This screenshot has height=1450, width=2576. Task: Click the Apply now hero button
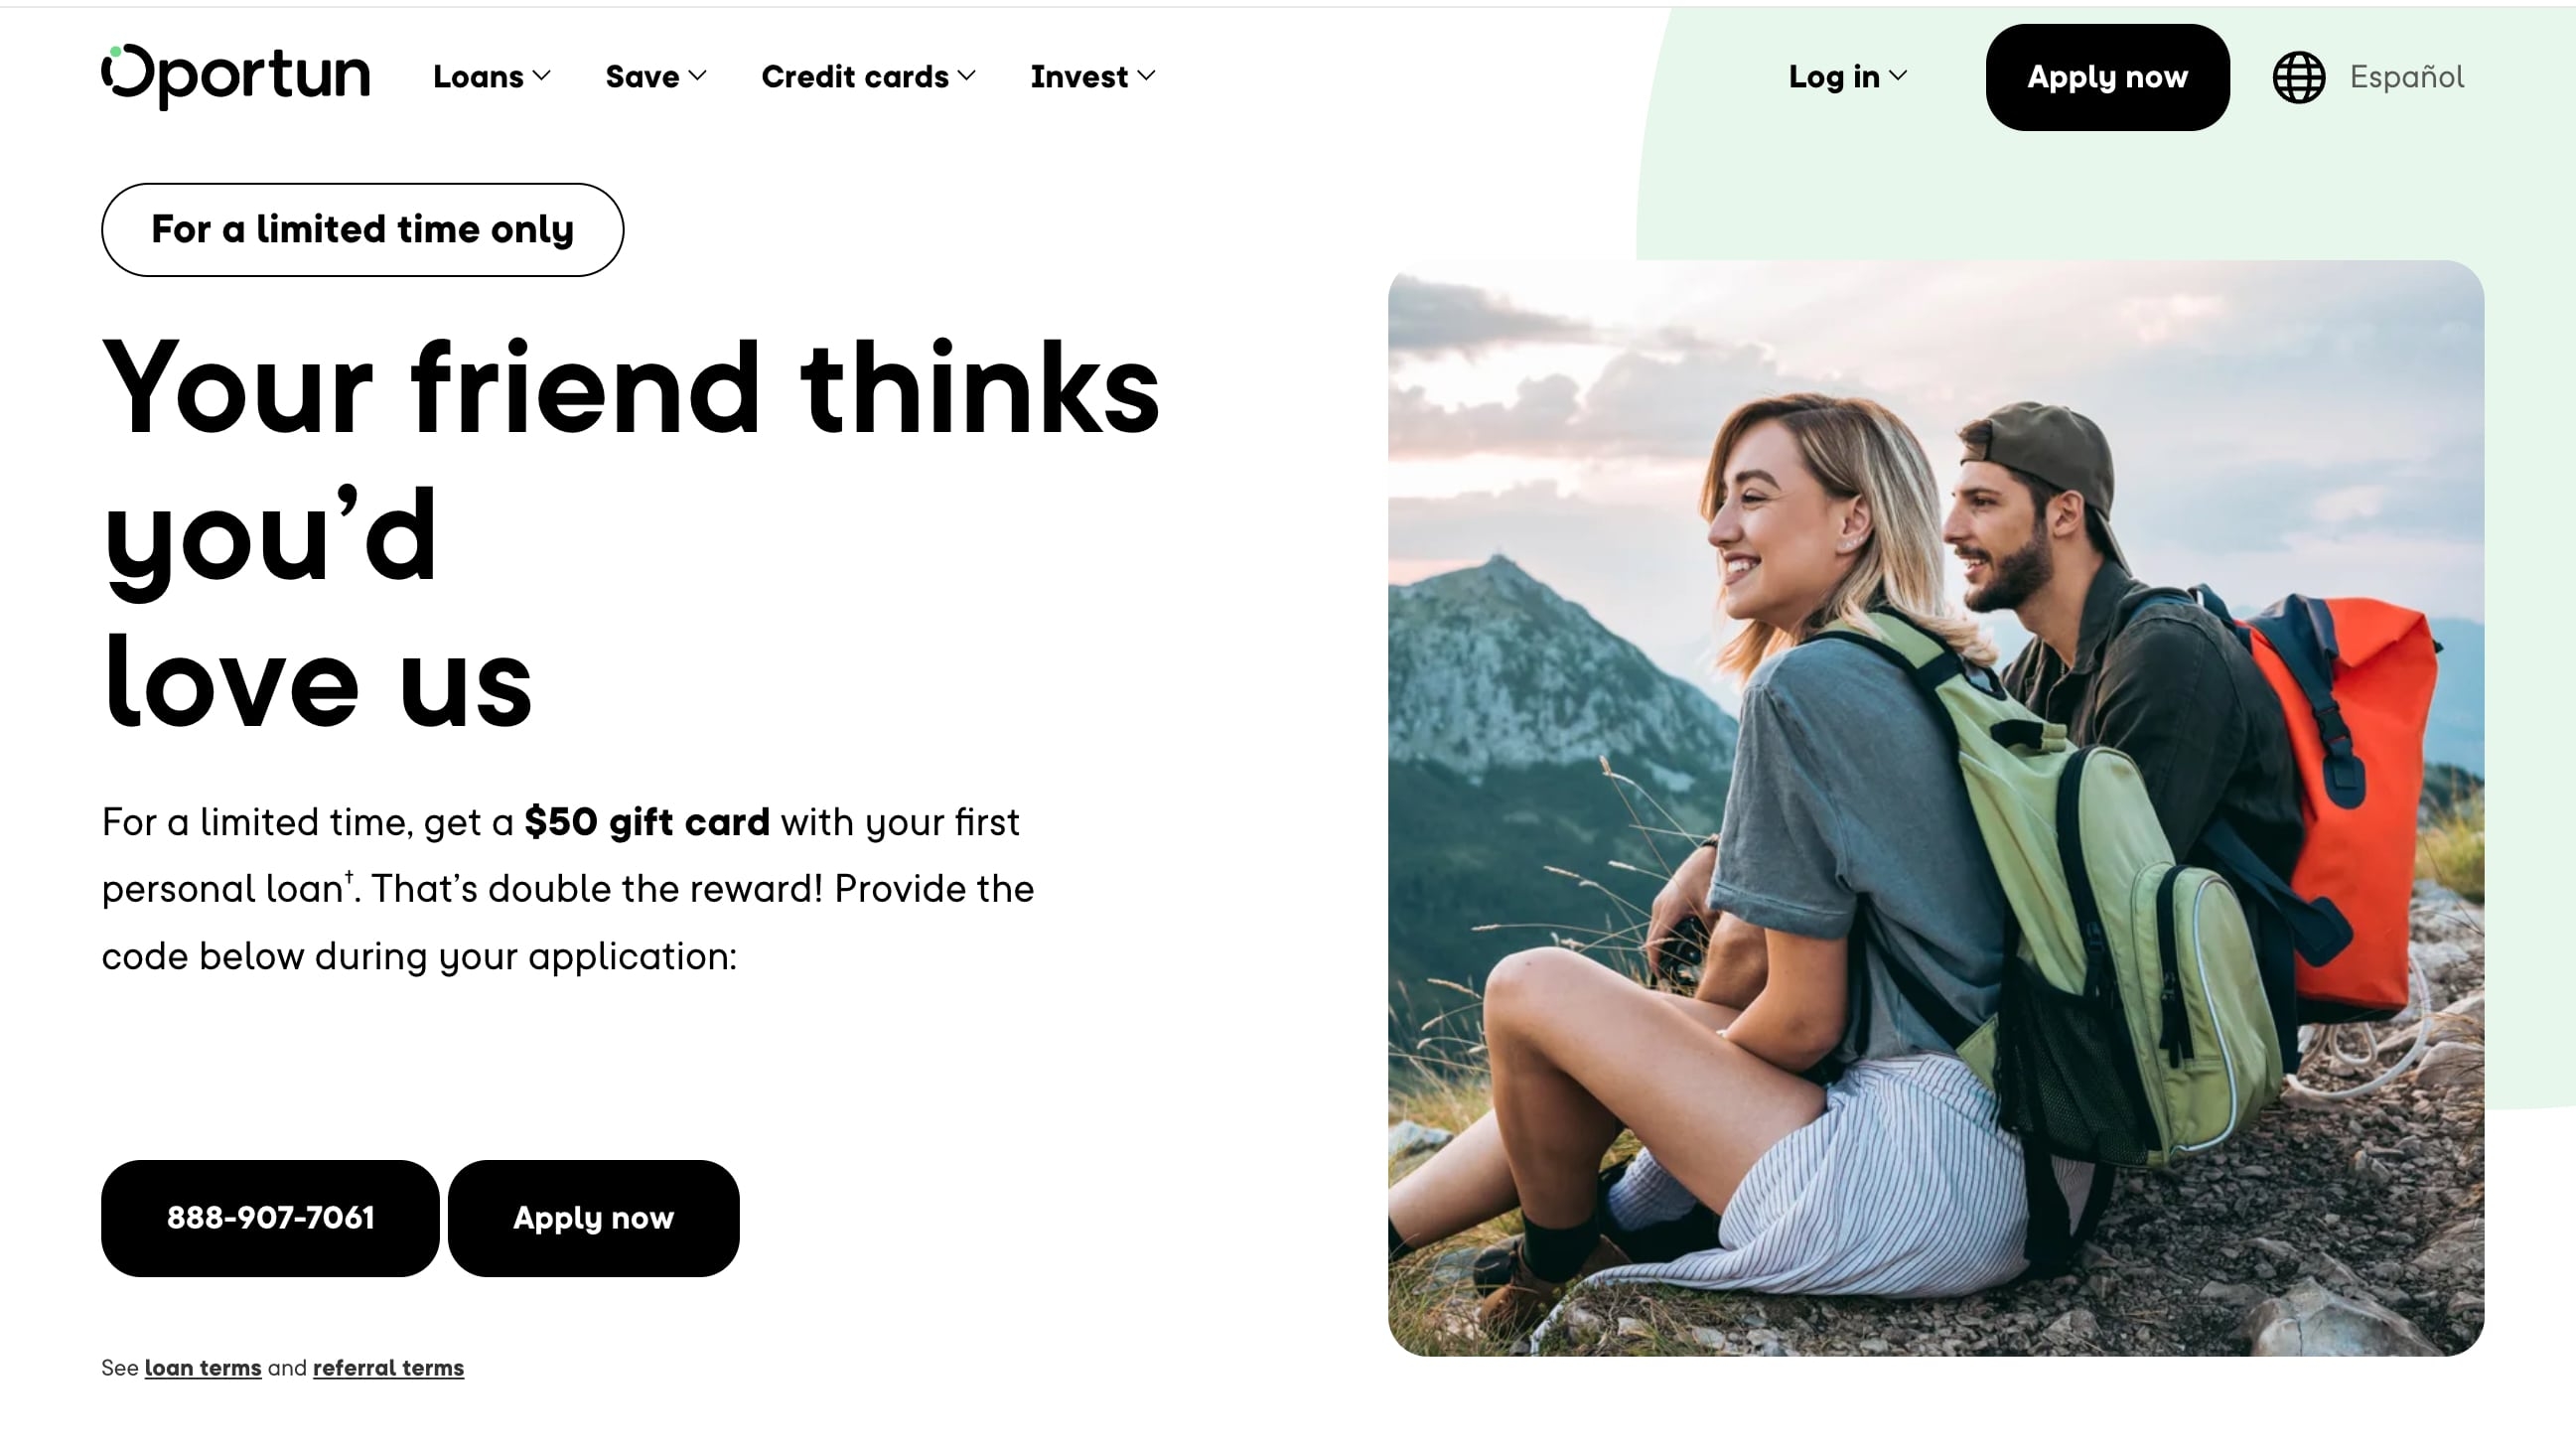[x=593, y=1217]
